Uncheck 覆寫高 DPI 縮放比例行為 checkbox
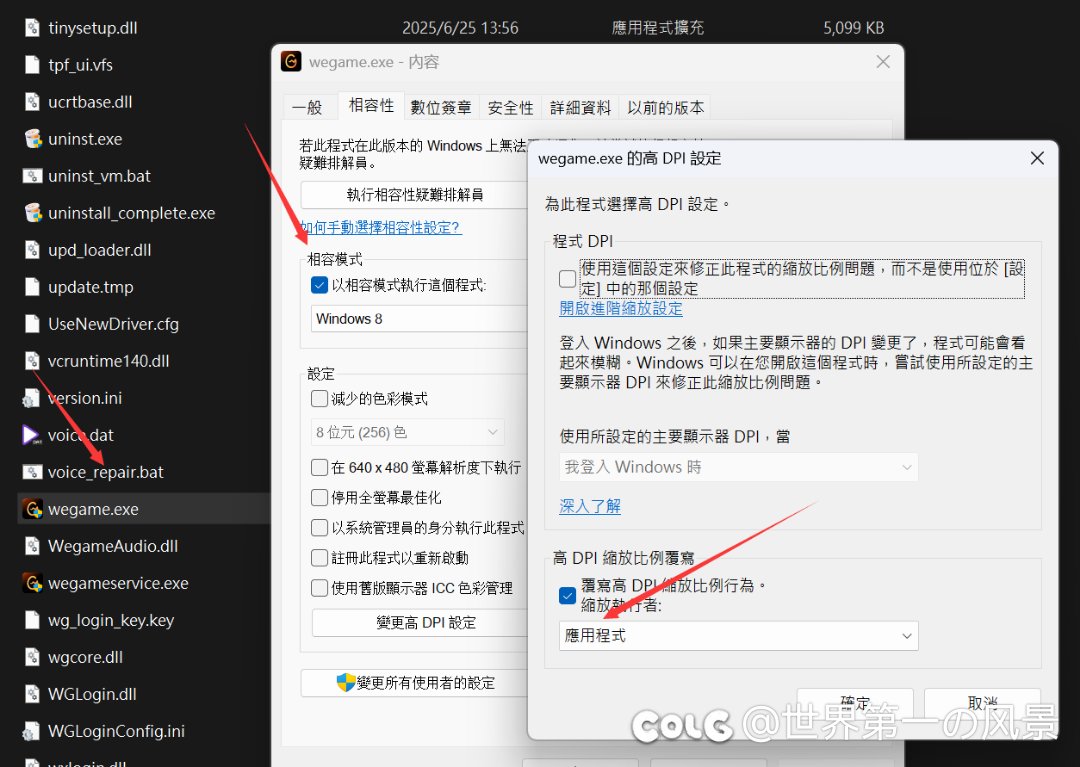The width and height of the screenshot is (1080, 767). [567, 595]
